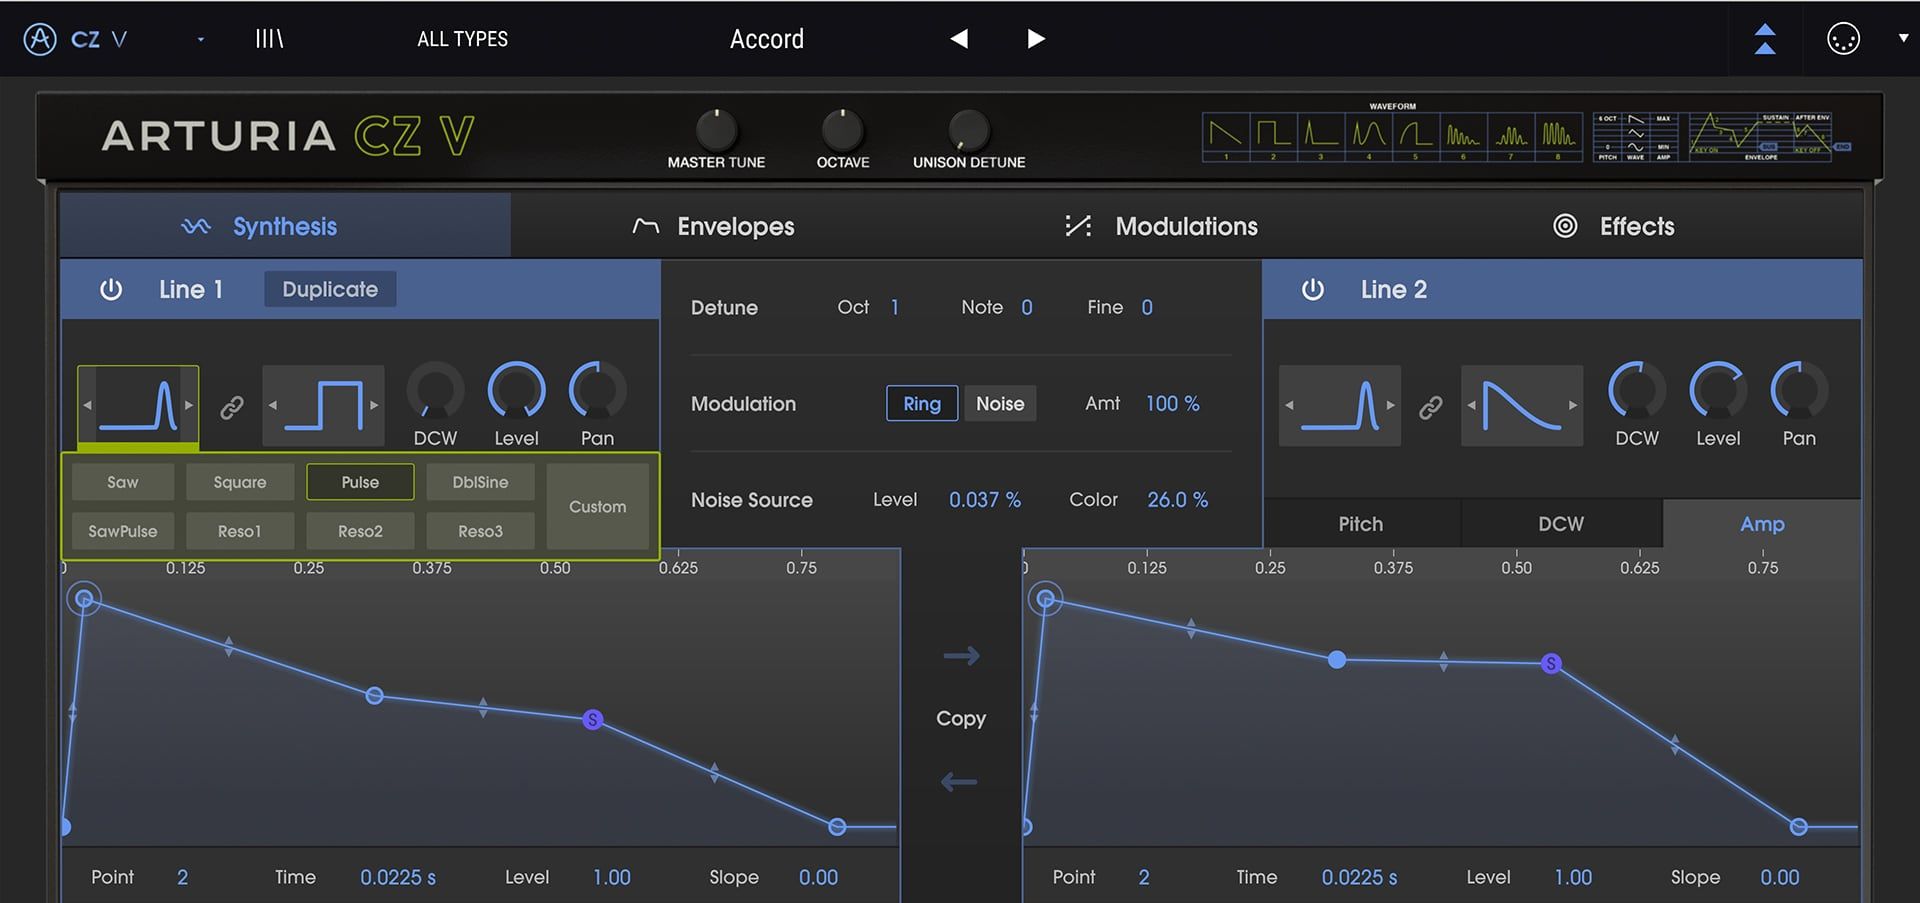
Task: Open the Amp envelope tab
Action: 1762,524
